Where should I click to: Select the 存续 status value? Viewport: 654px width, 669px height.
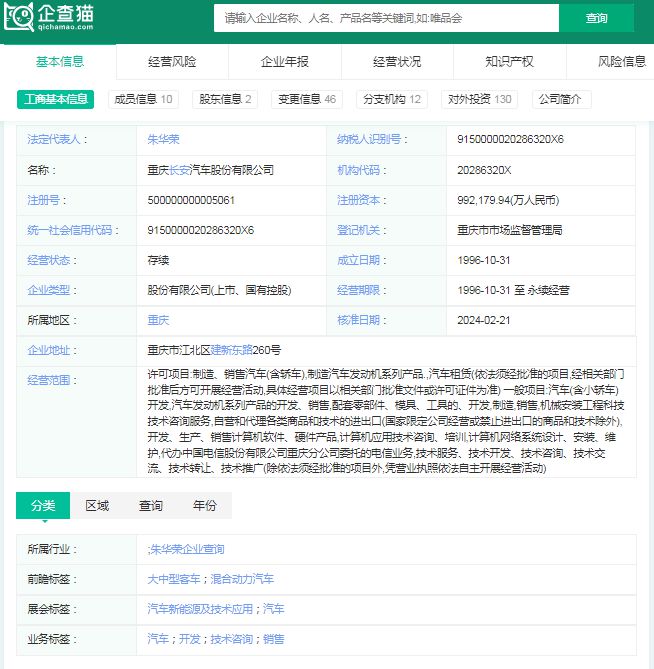pyautogui.click(x=158, y=260)
